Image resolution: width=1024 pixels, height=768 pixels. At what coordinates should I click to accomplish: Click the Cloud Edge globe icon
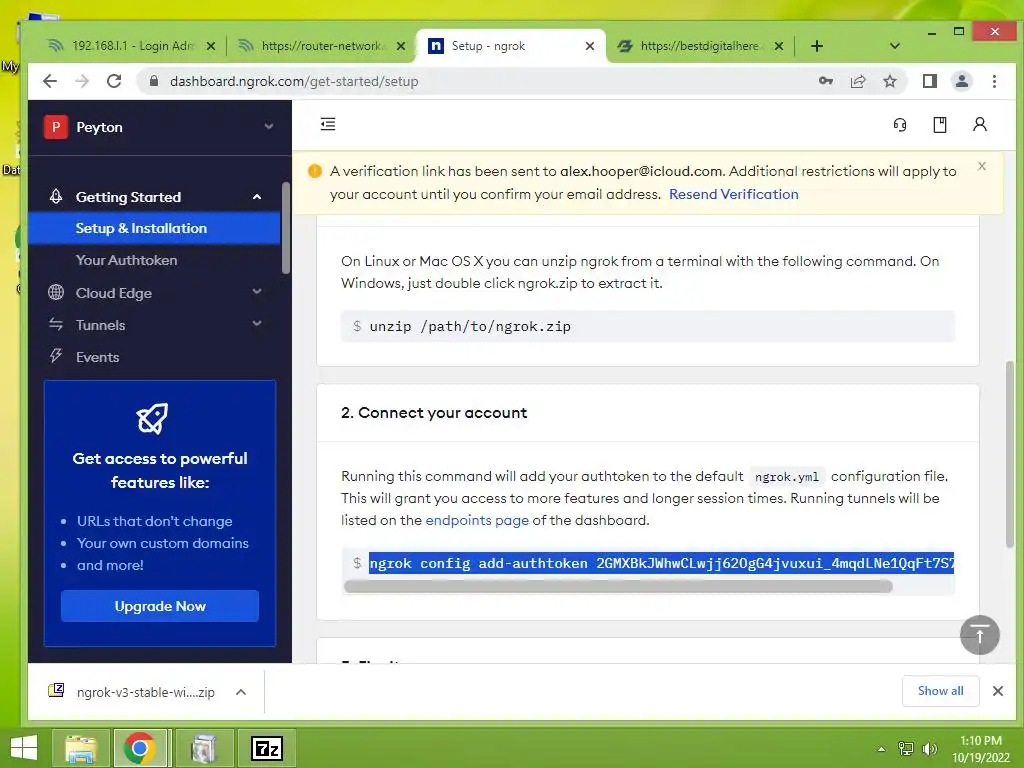pyautogui.click(x=56, y=292)
